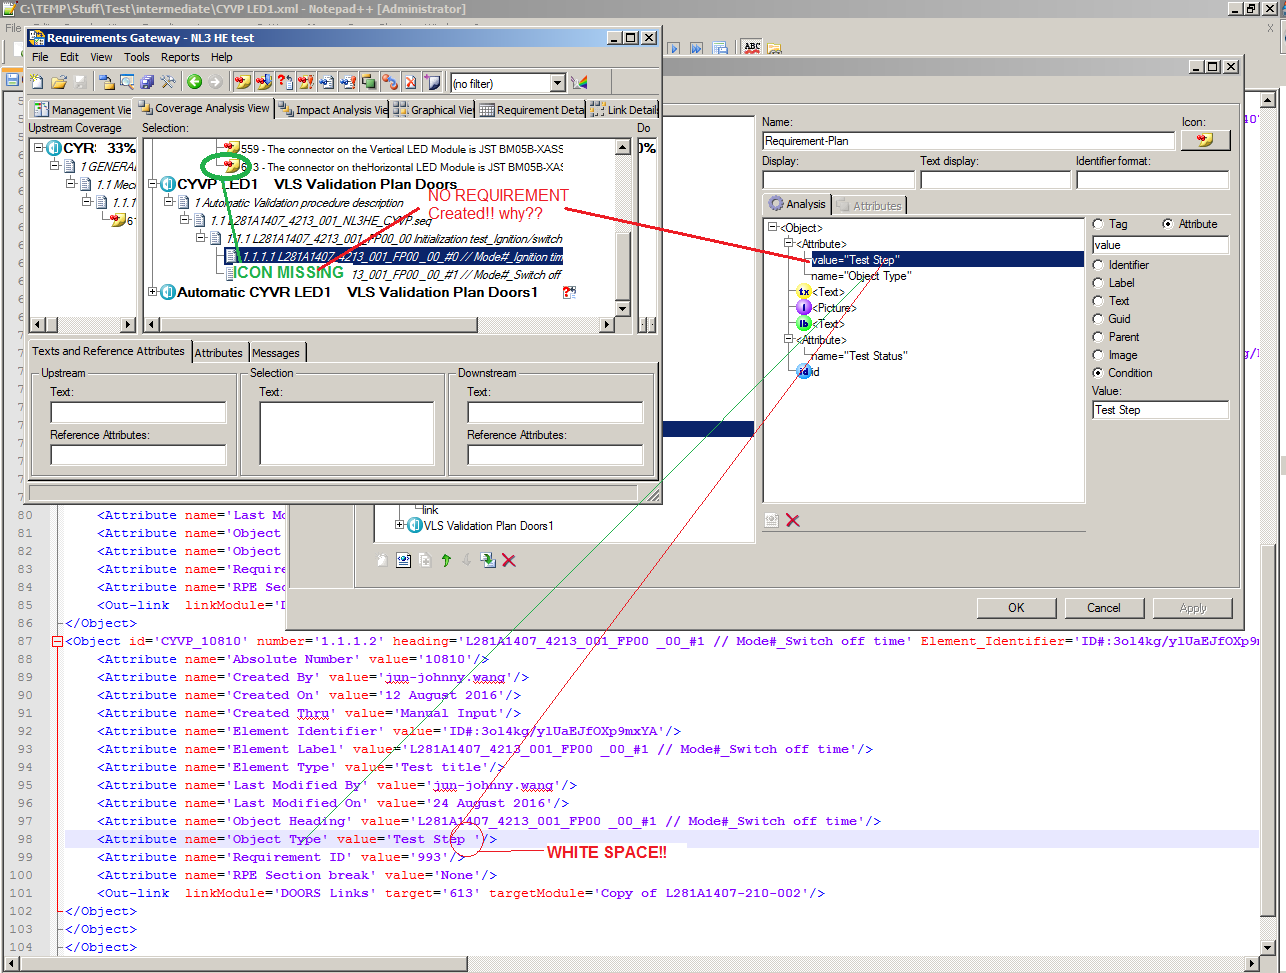The image size is (1286, 973).
Task: Click the Selection list horizontal scrollbar
Action: click(x=380, y=325)
